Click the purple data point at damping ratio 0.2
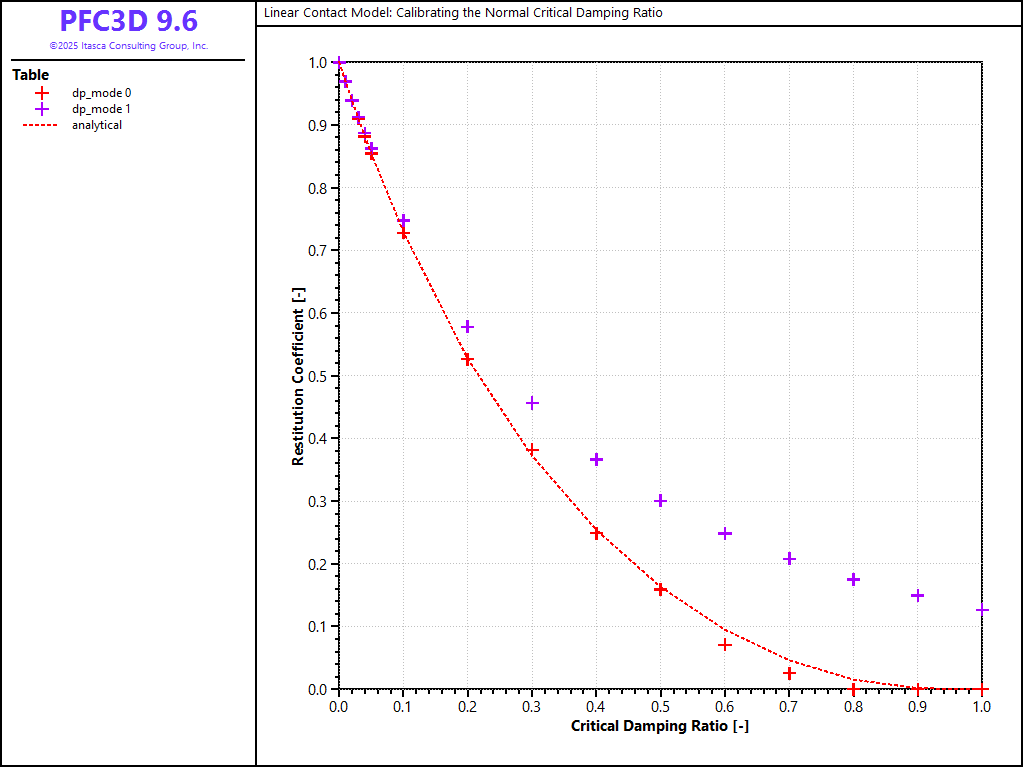This screenshot has height=768, width=1024. [x=467, y=327]
